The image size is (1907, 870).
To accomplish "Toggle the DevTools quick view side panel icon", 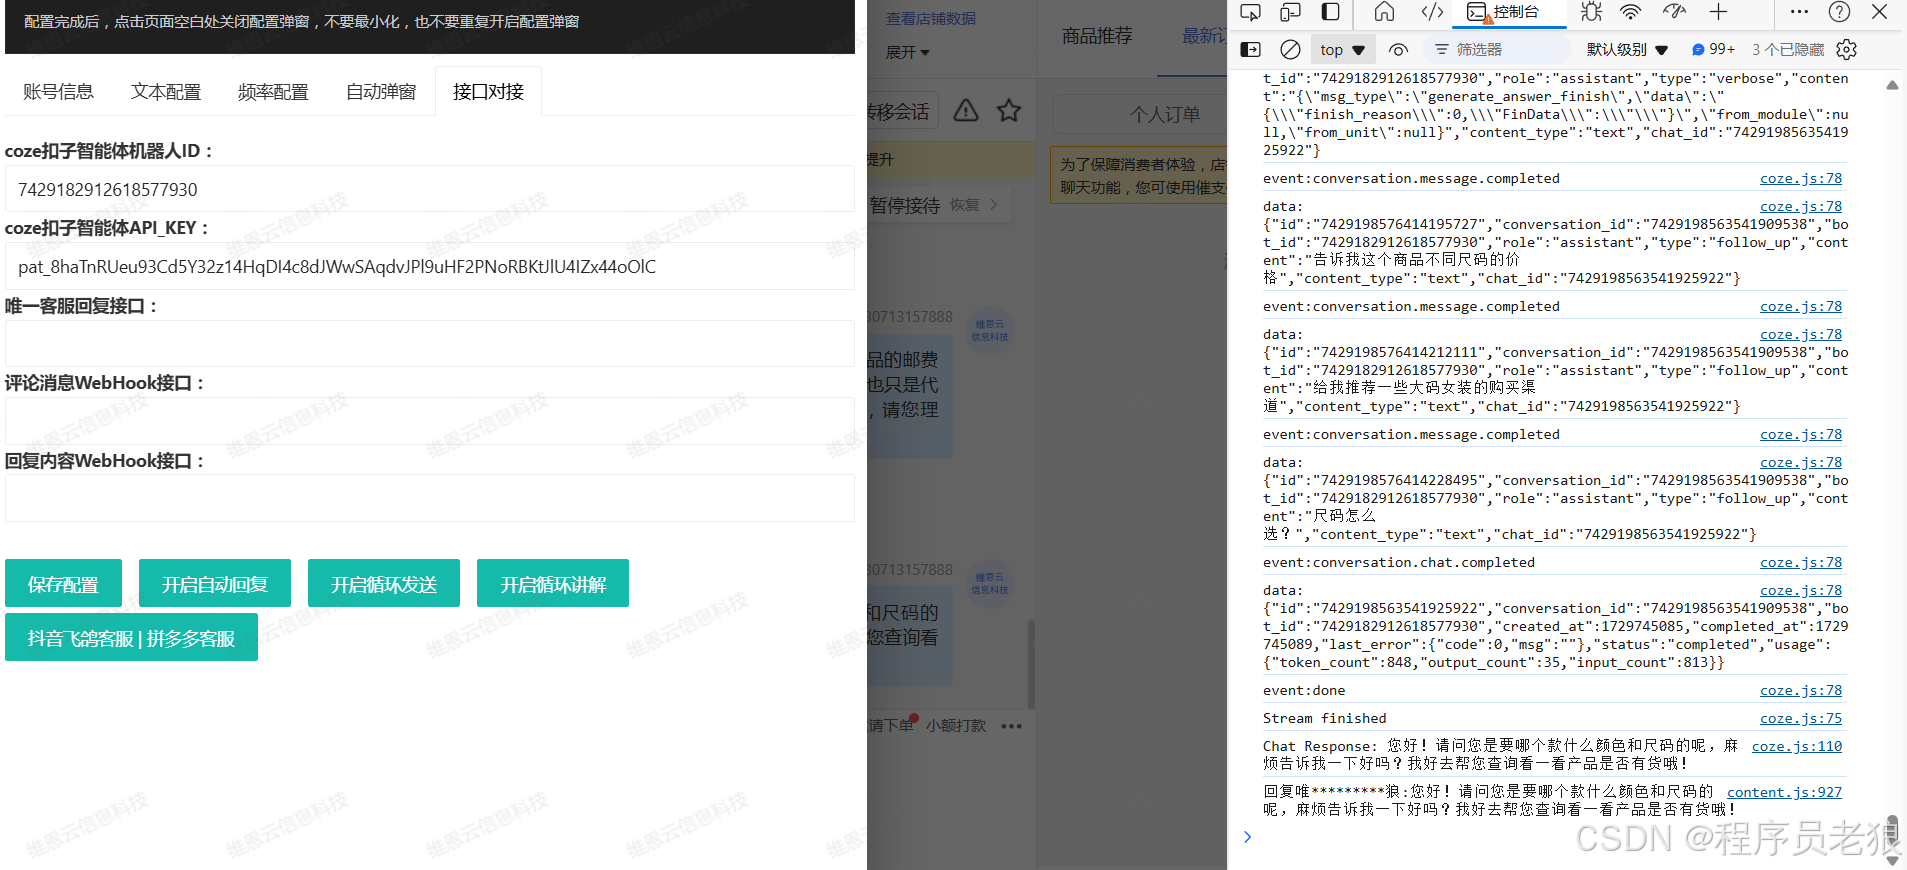I will (x=1331, y=12).
